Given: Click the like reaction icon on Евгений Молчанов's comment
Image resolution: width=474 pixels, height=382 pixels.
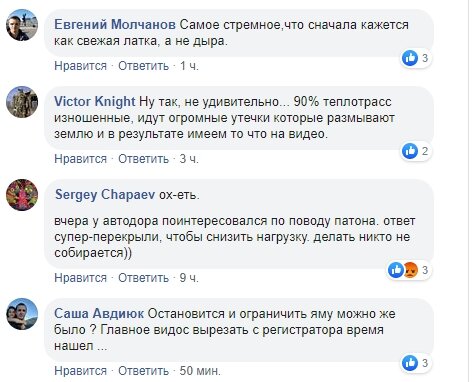Looking at the screenshot, I should [410, 58].
